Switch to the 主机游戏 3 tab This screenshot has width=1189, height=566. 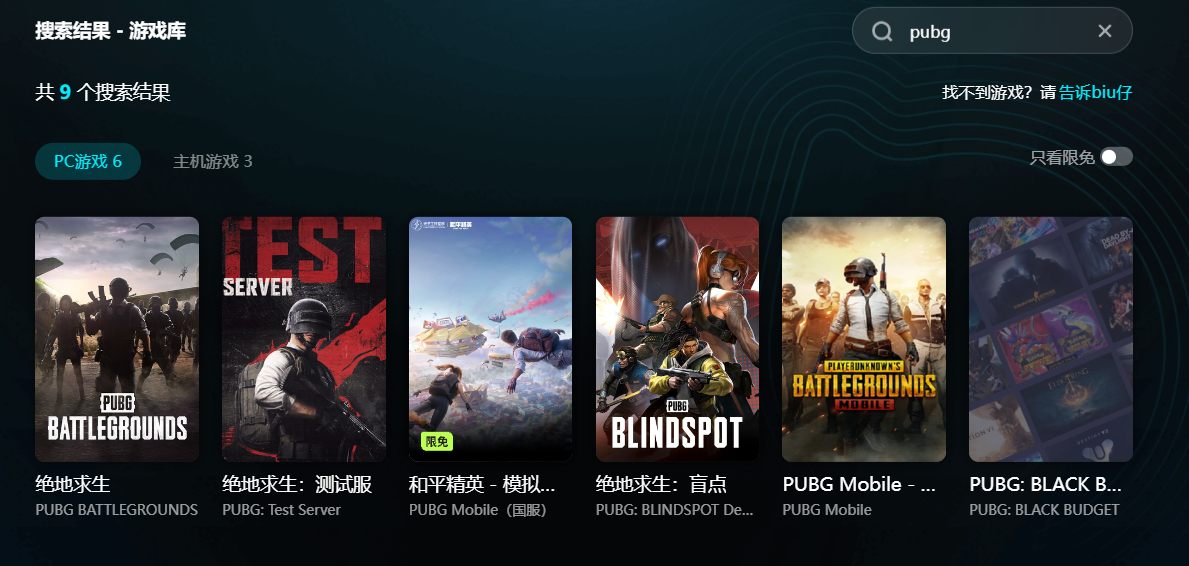(x=212, y=162)
